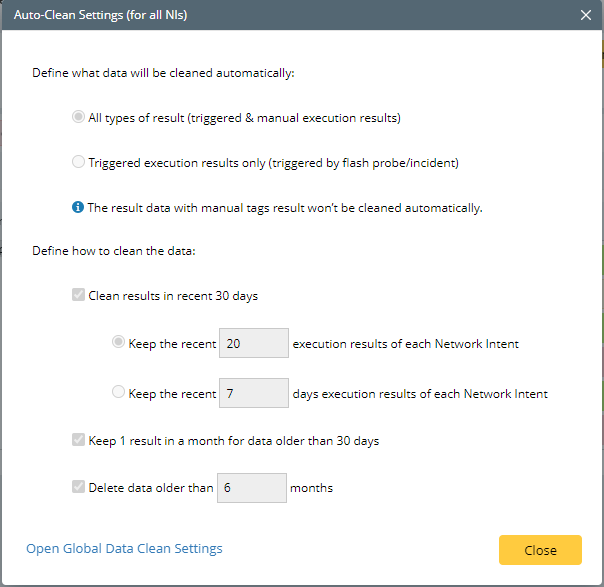Click the 'Define how to clean the data' heading
604x587 pixels.
(114, 250)
